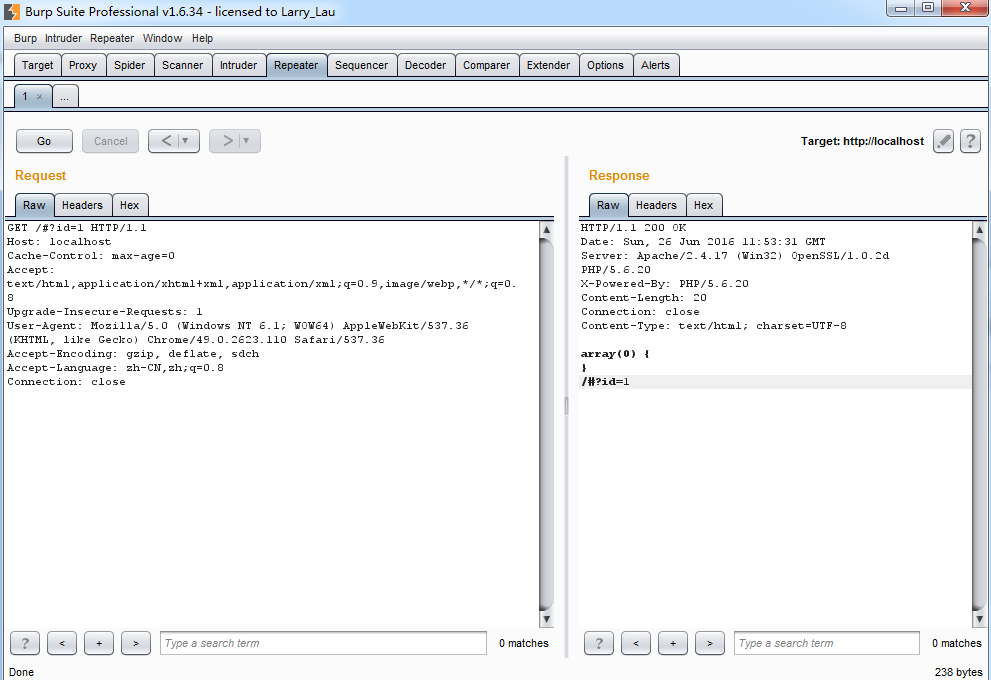Switch to the Extender tab
The image size is (991, 680).
tap(548, 65)
